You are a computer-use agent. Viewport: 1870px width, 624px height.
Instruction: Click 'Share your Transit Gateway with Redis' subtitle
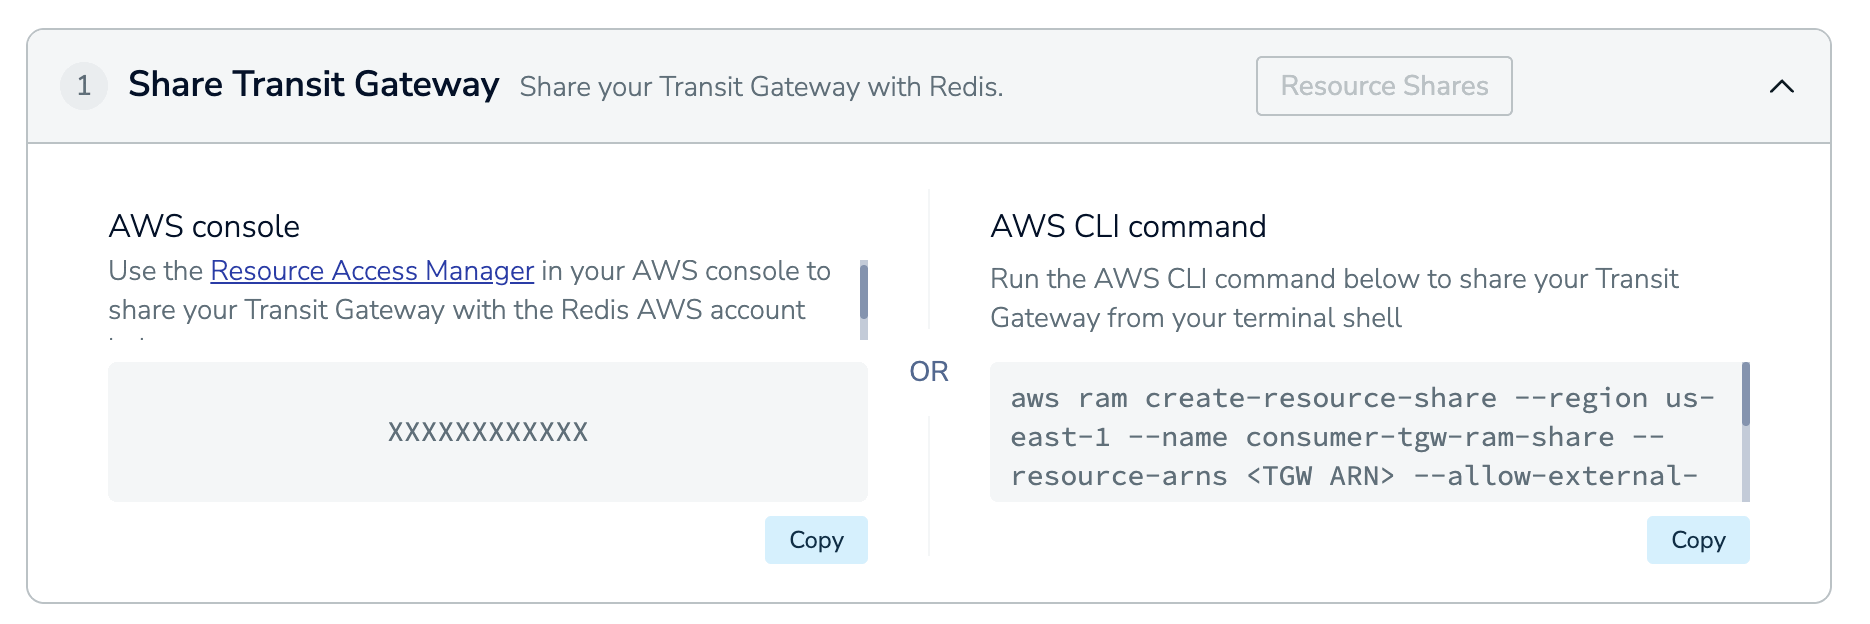pyautogui.click(x=760, y=87)
